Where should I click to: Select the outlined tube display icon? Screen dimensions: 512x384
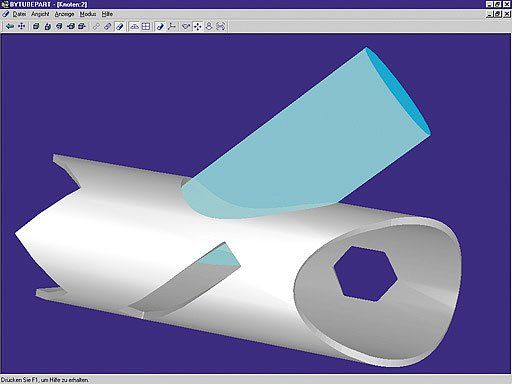pyautogui.click(x=108, y=26)
